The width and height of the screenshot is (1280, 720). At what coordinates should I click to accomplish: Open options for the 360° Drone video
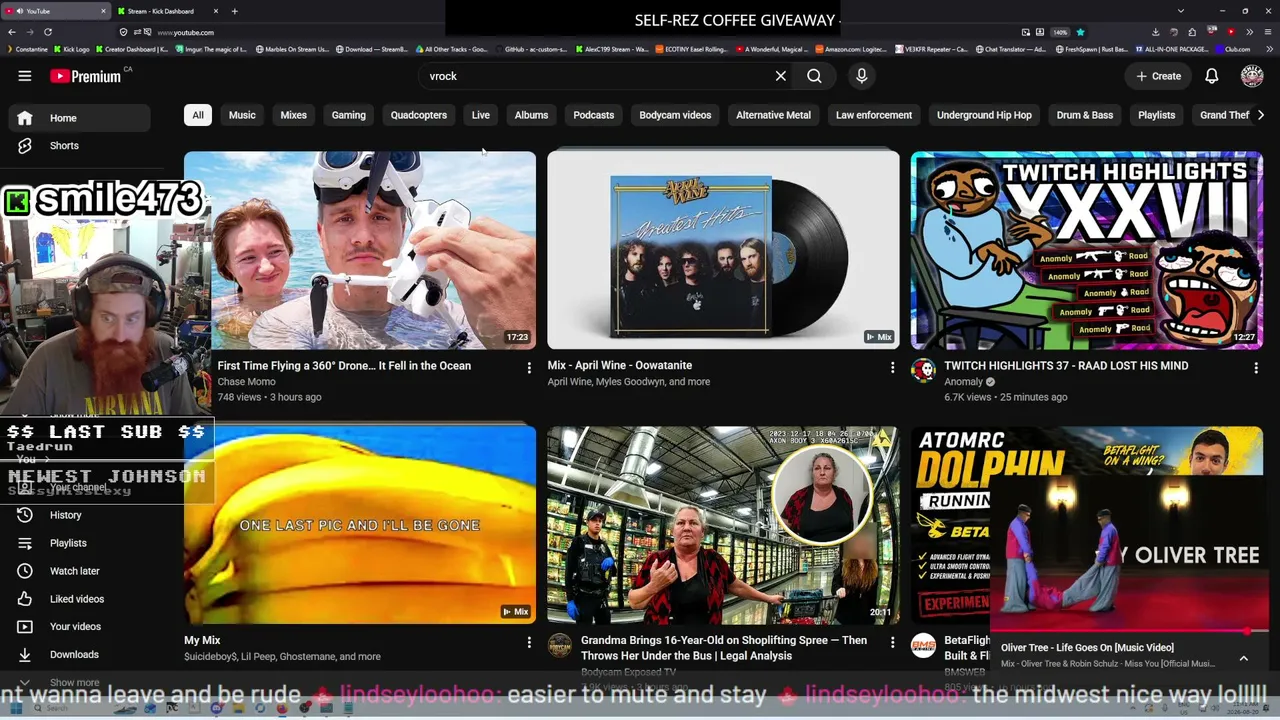pos(529,368)
